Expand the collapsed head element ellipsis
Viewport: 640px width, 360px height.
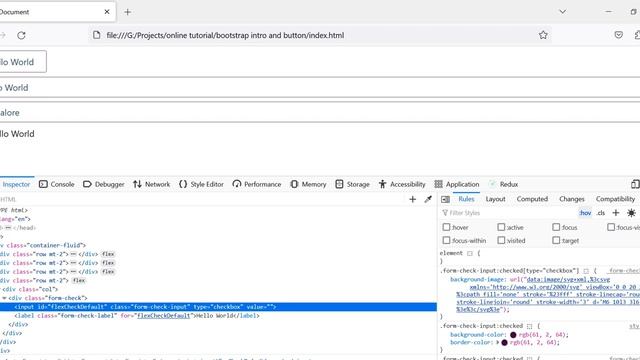click(x=8, y=228)
